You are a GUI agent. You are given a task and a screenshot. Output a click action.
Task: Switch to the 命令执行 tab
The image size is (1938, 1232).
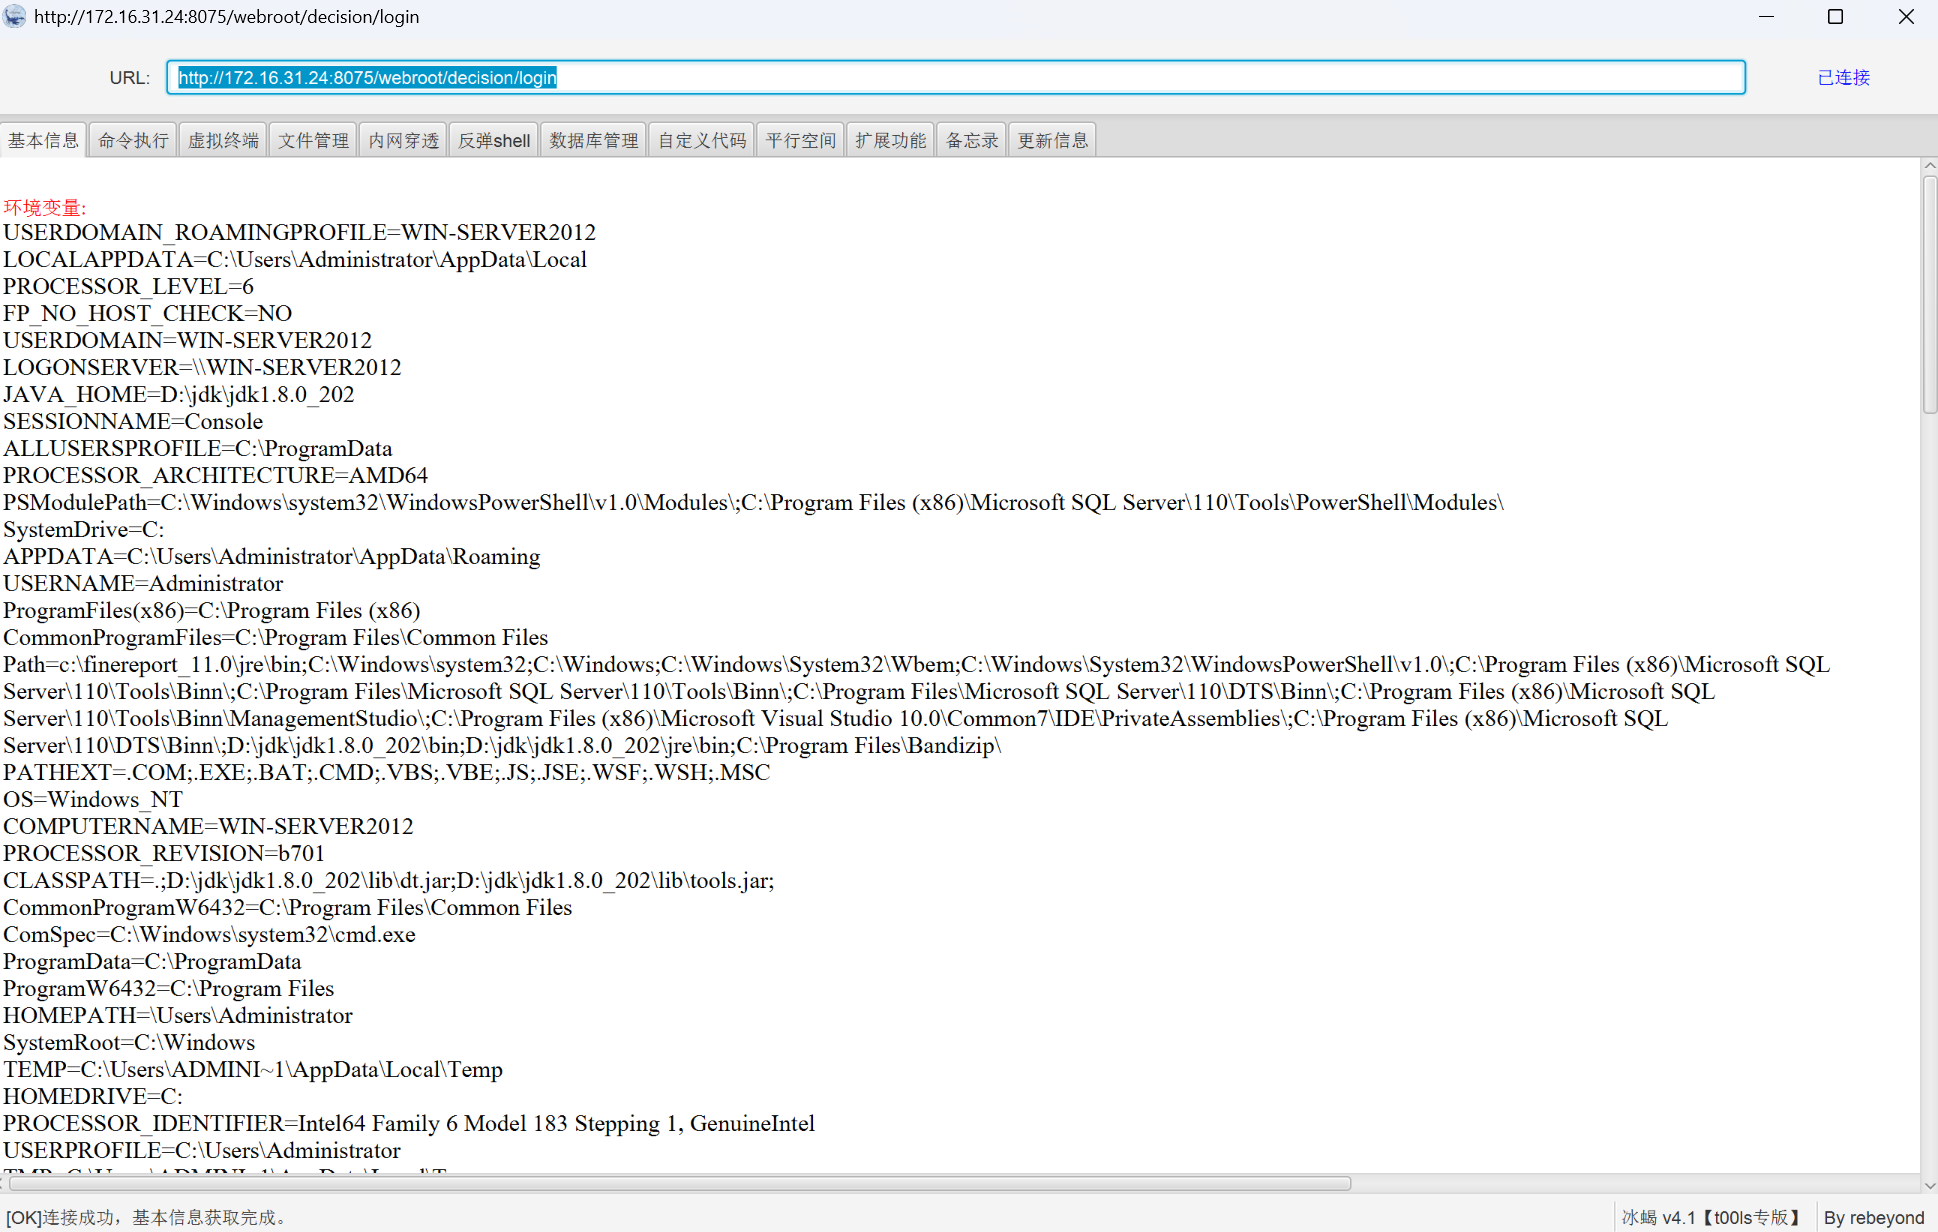coord(133,140)
